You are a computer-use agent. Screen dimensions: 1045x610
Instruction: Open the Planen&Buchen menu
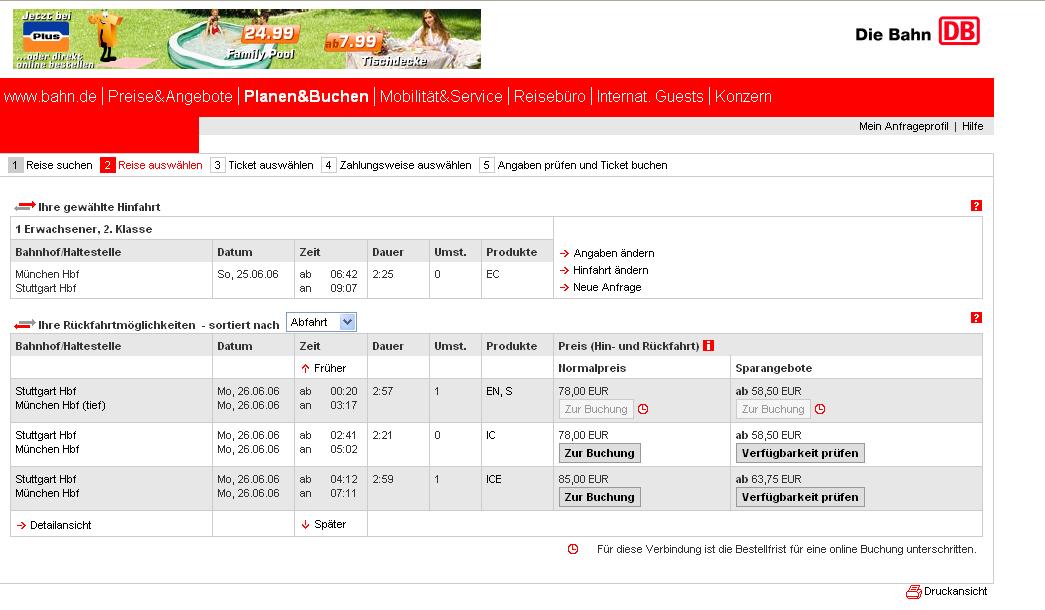[x=306, y=97]
